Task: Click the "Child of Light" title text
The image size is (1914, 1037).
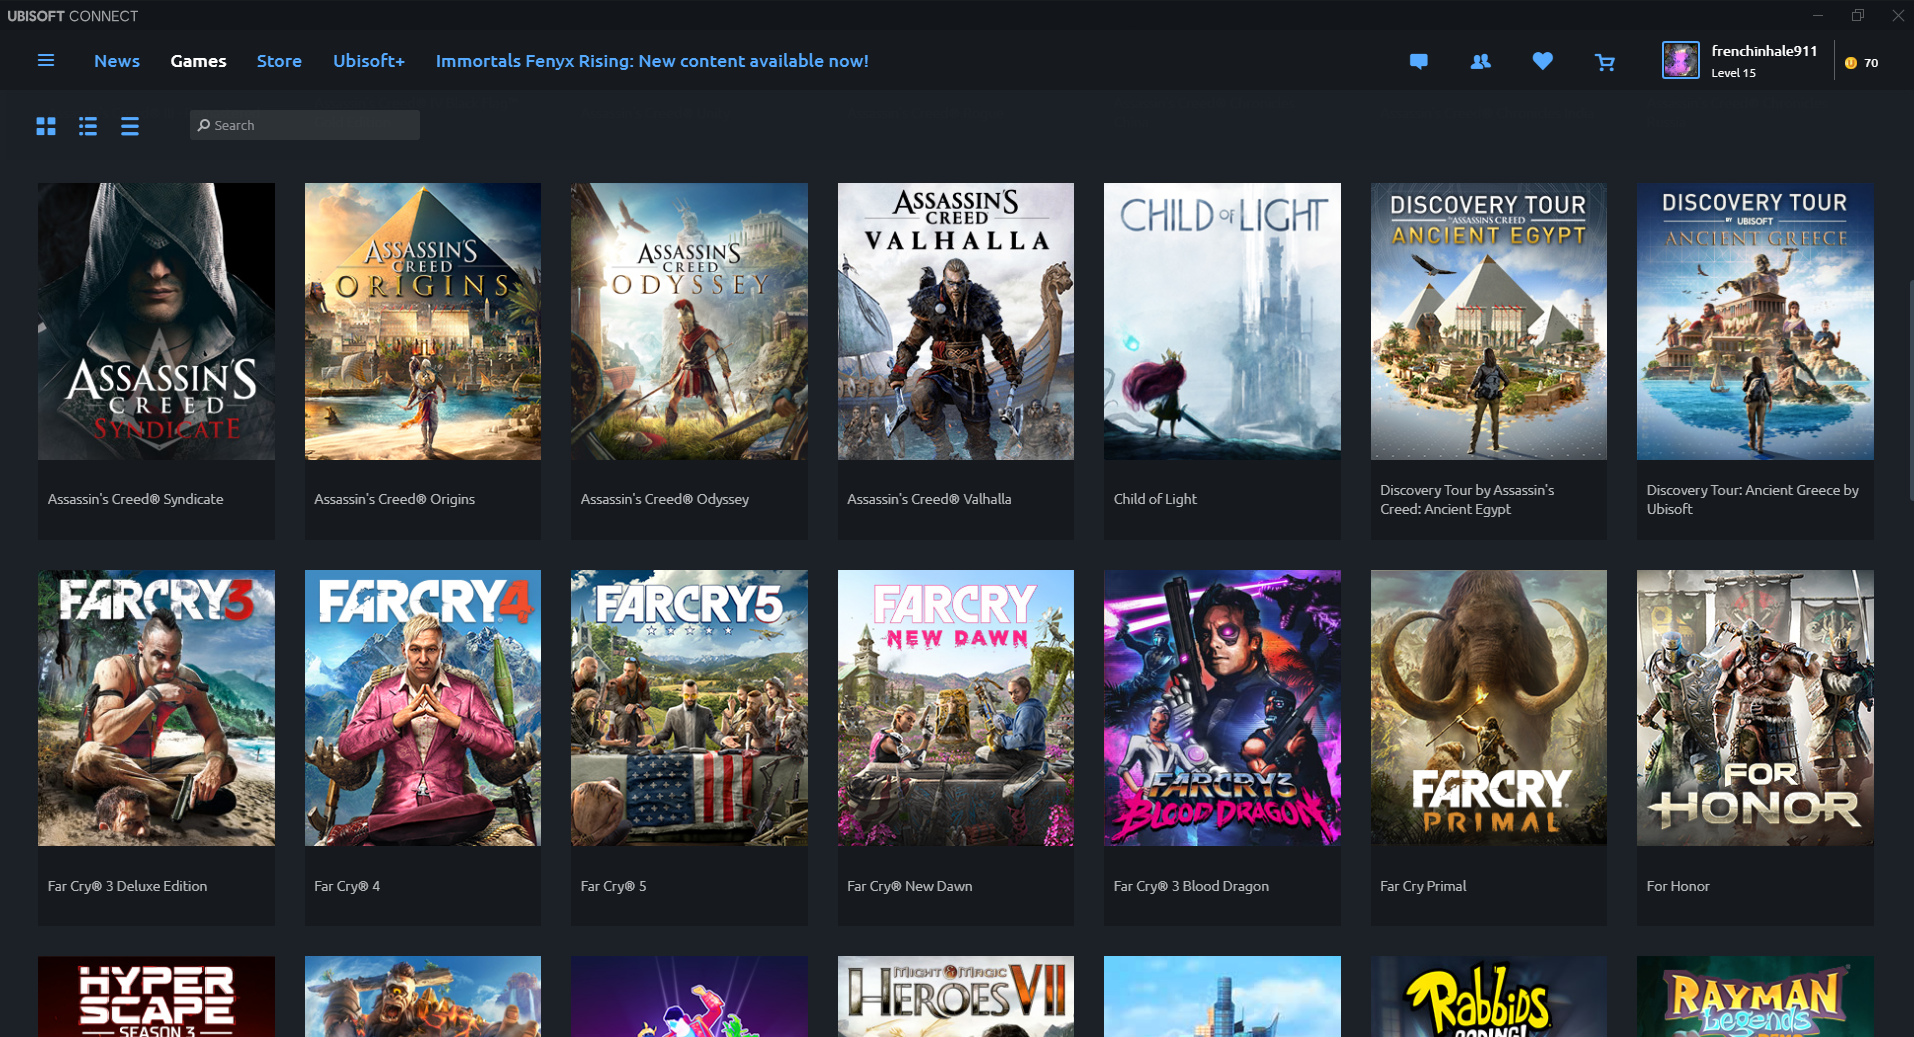Action: (x=1155, y=499)
